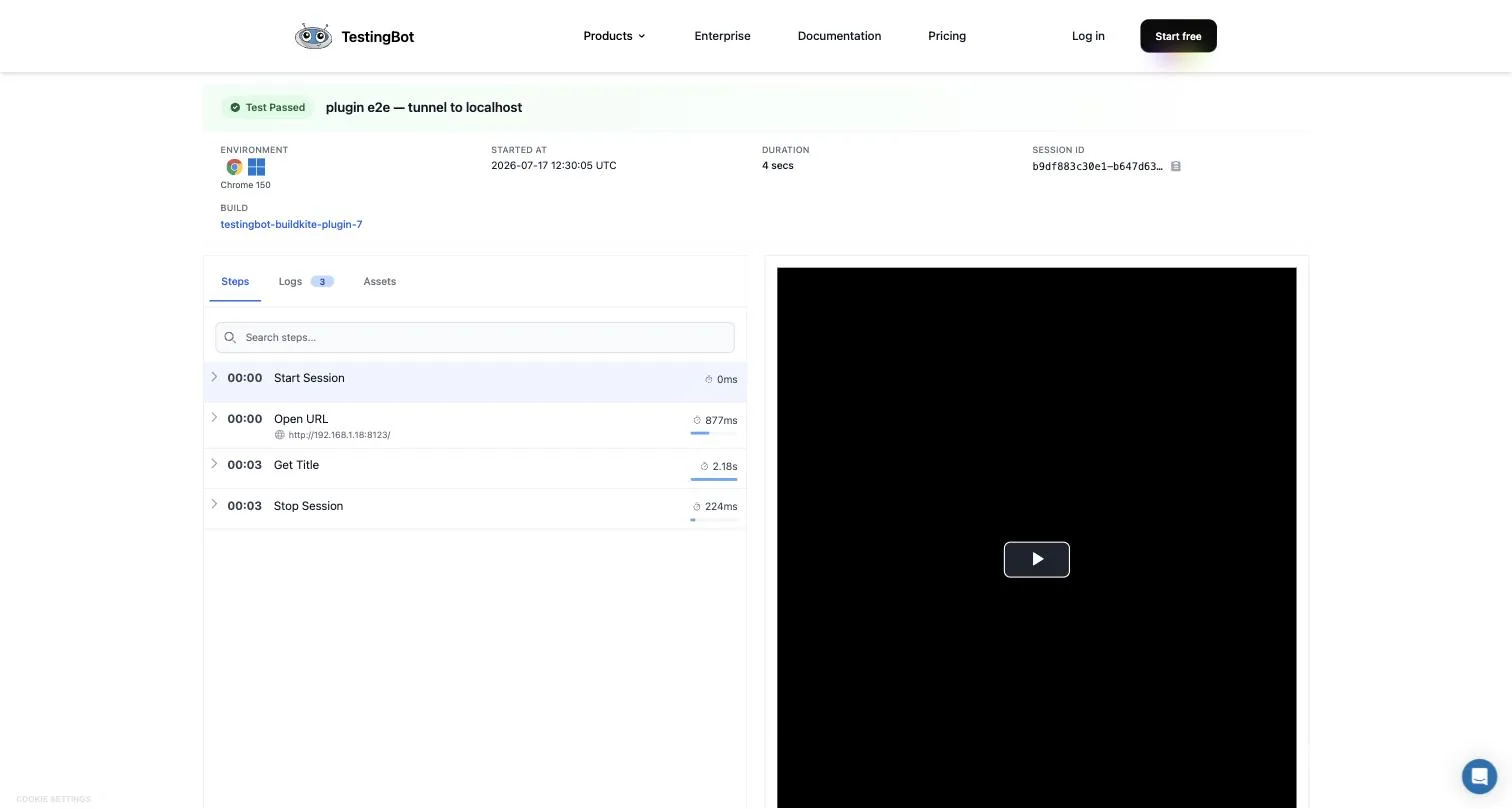Switch to the Assets tab

(x=379, y=282)
